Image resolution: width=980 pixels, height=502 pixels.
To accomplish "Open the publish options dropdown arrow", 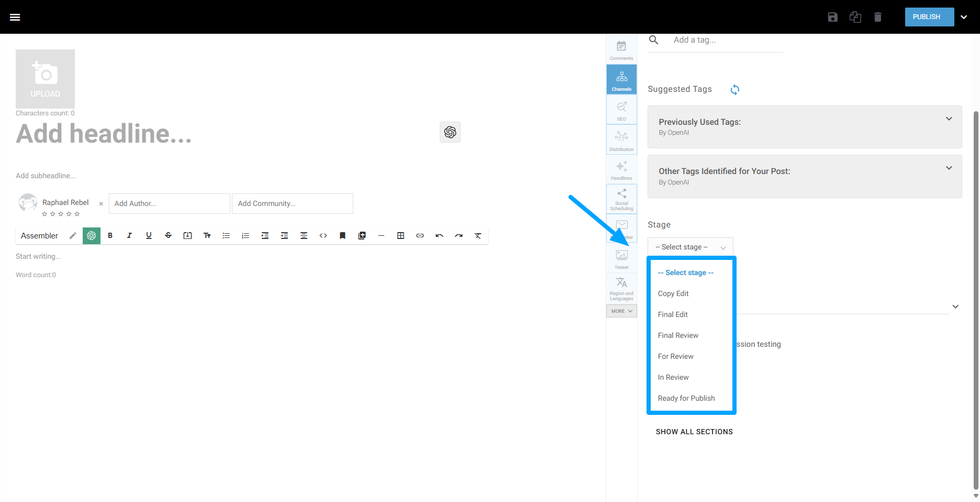I will 964,17.
